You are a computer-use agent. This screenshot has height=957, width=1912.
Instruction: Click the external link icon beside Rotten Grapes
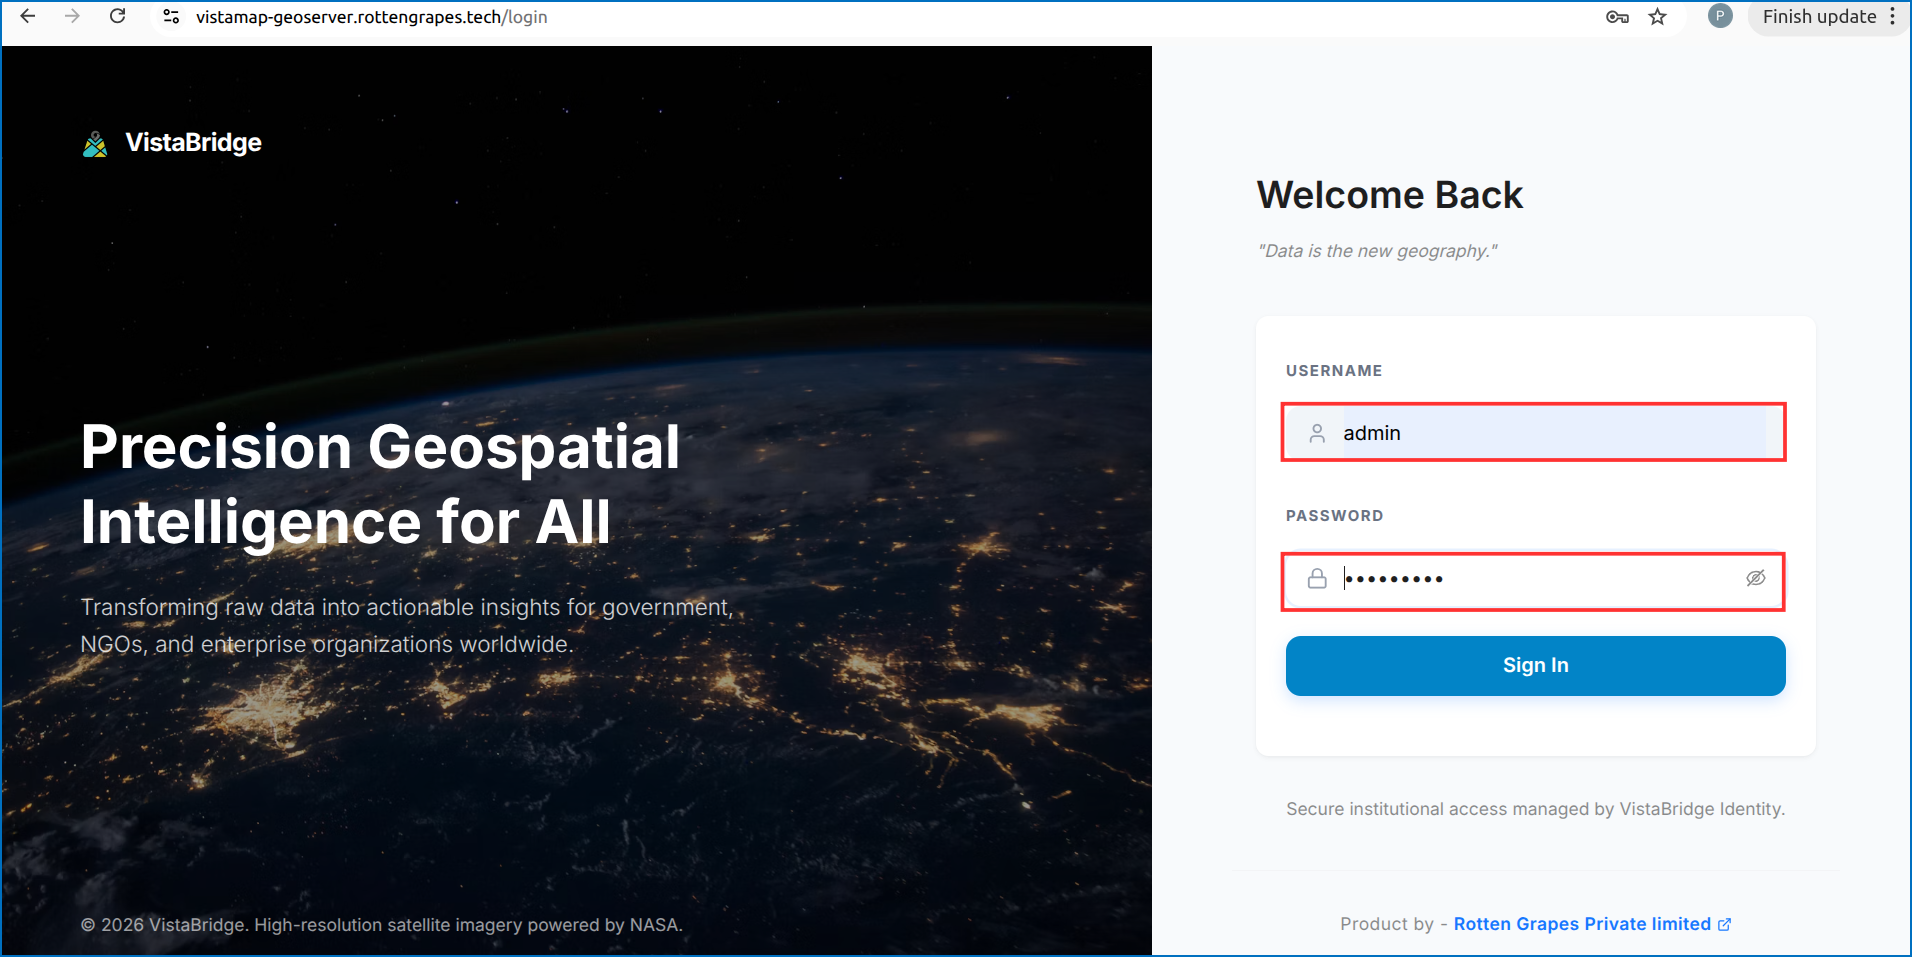click(1724, 925)
